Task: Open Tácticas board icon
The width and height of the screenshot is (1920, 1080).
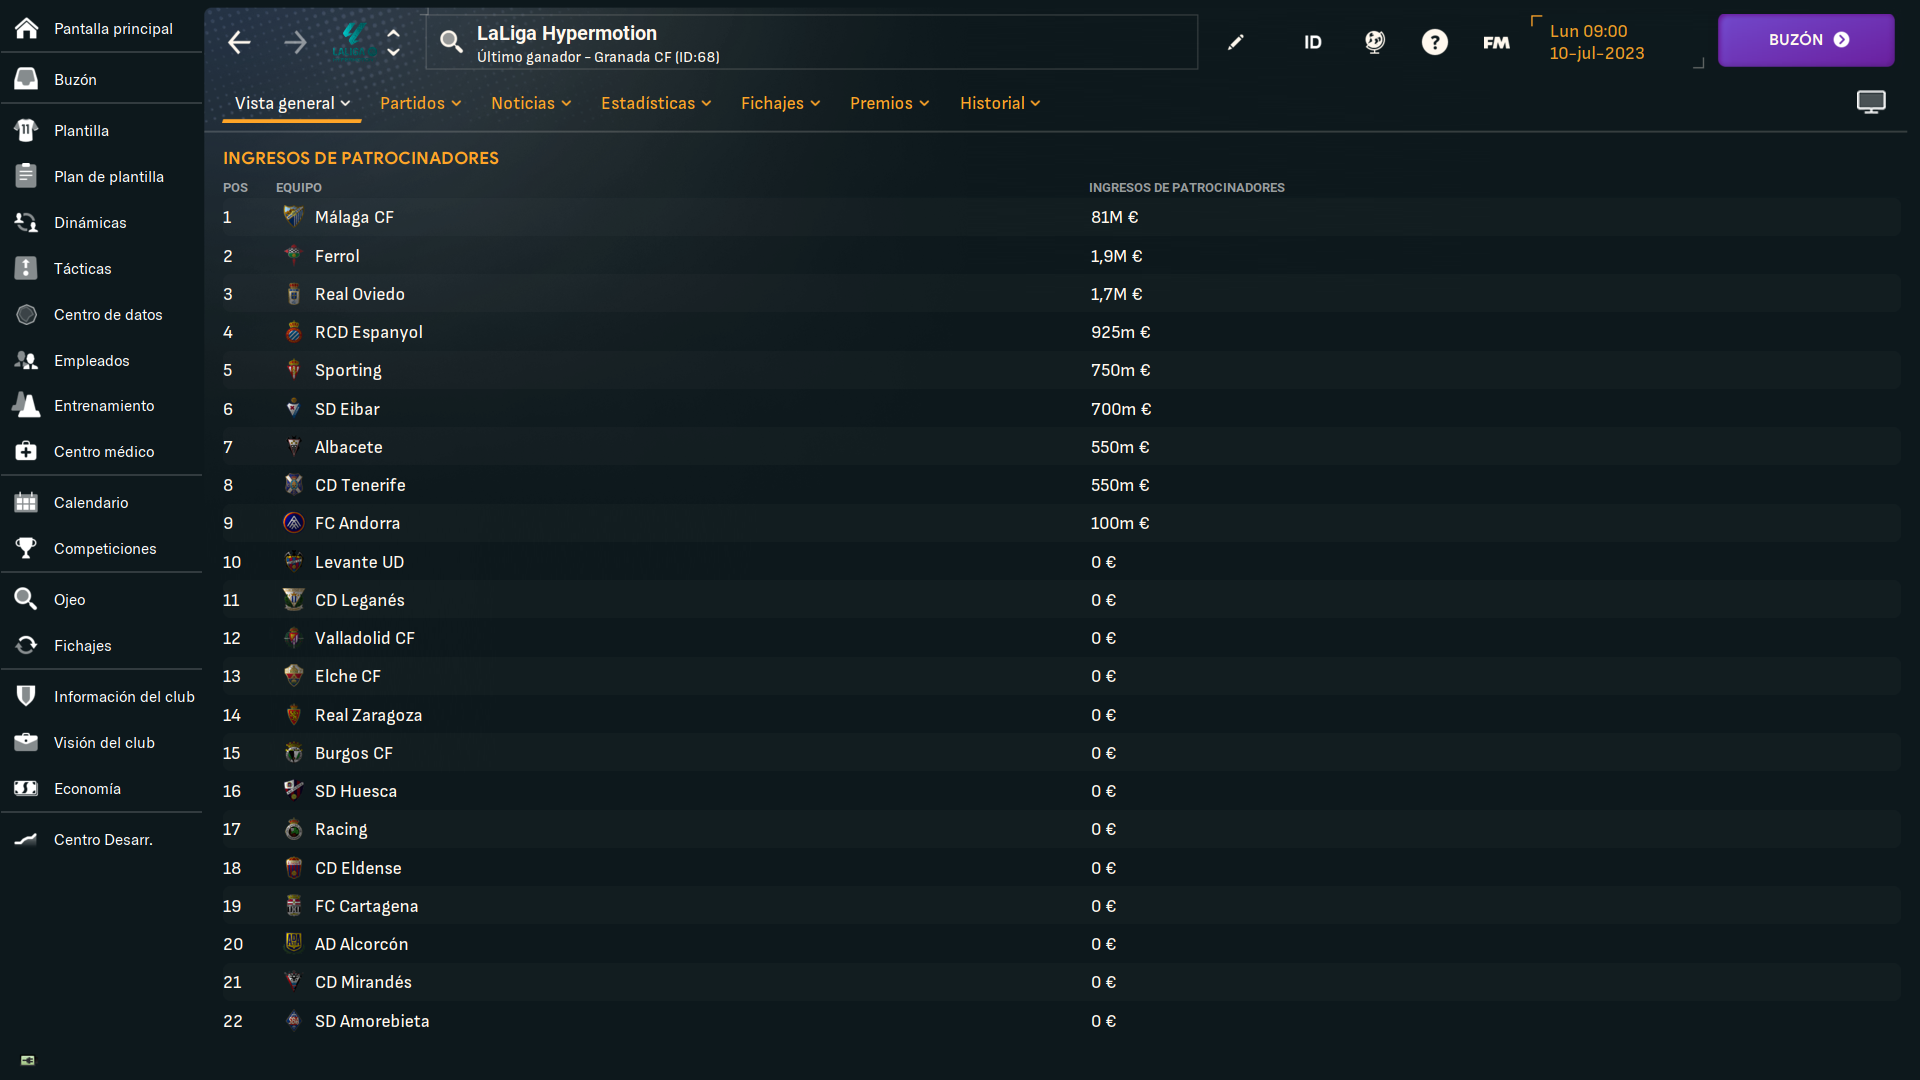Action: point(27,268)
